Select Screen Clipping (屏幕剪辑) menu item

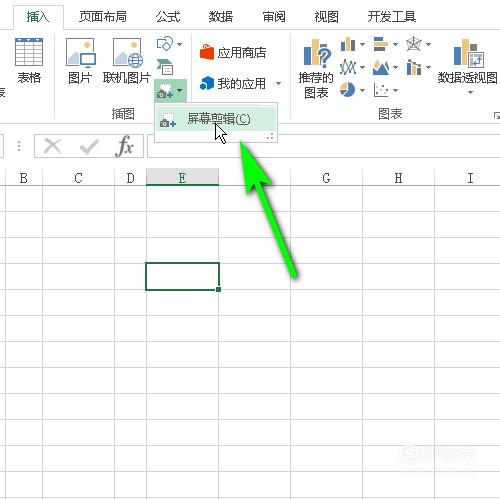(216, 119)
